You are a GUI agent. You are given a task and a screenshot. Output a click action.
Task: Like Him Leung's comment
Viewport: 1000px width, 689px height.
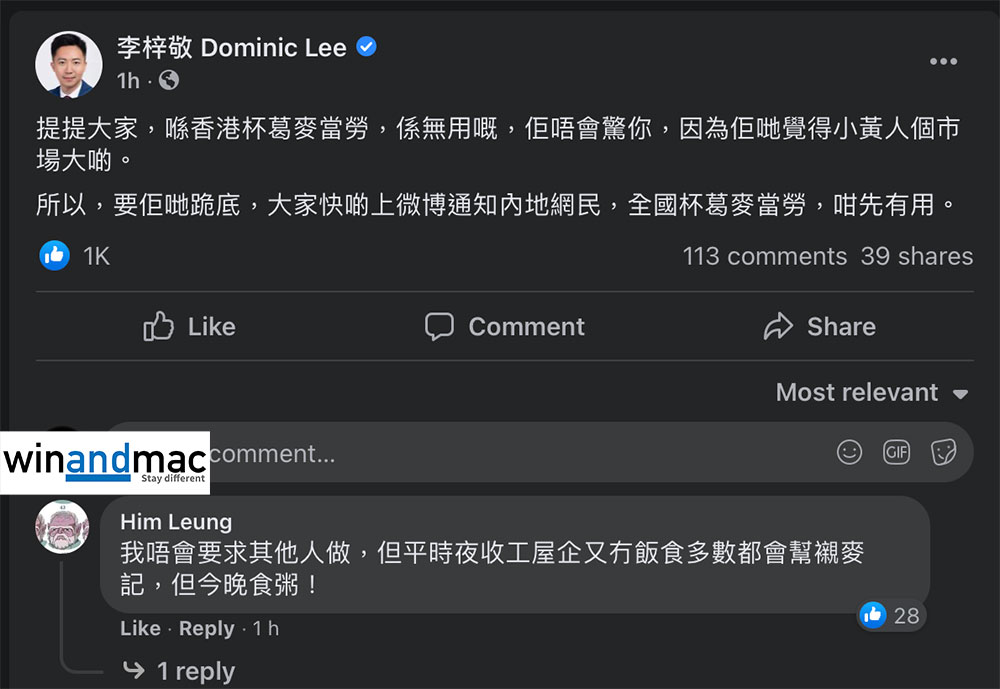140,629
